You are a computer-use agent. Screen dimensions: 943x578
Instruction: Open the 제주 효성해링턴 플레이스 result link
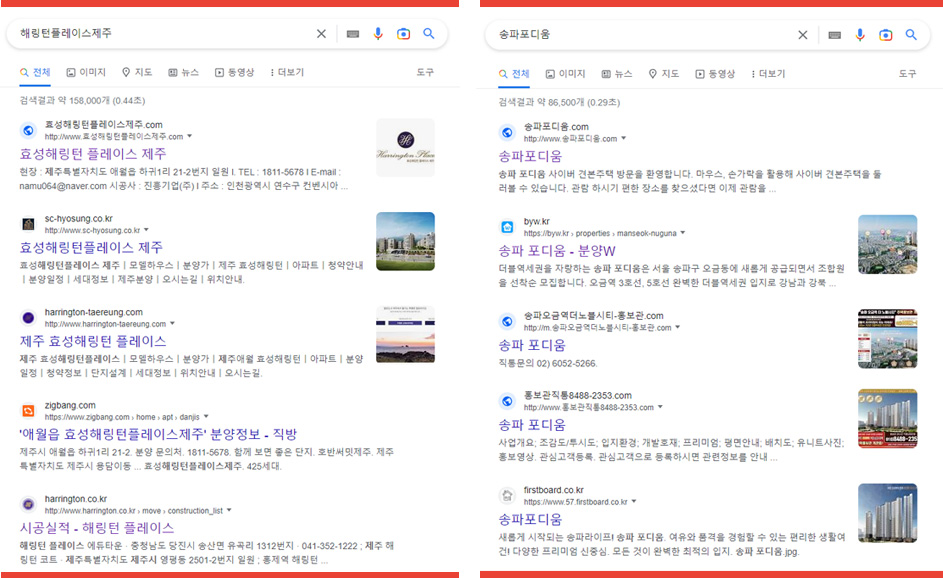pos(93,342)
